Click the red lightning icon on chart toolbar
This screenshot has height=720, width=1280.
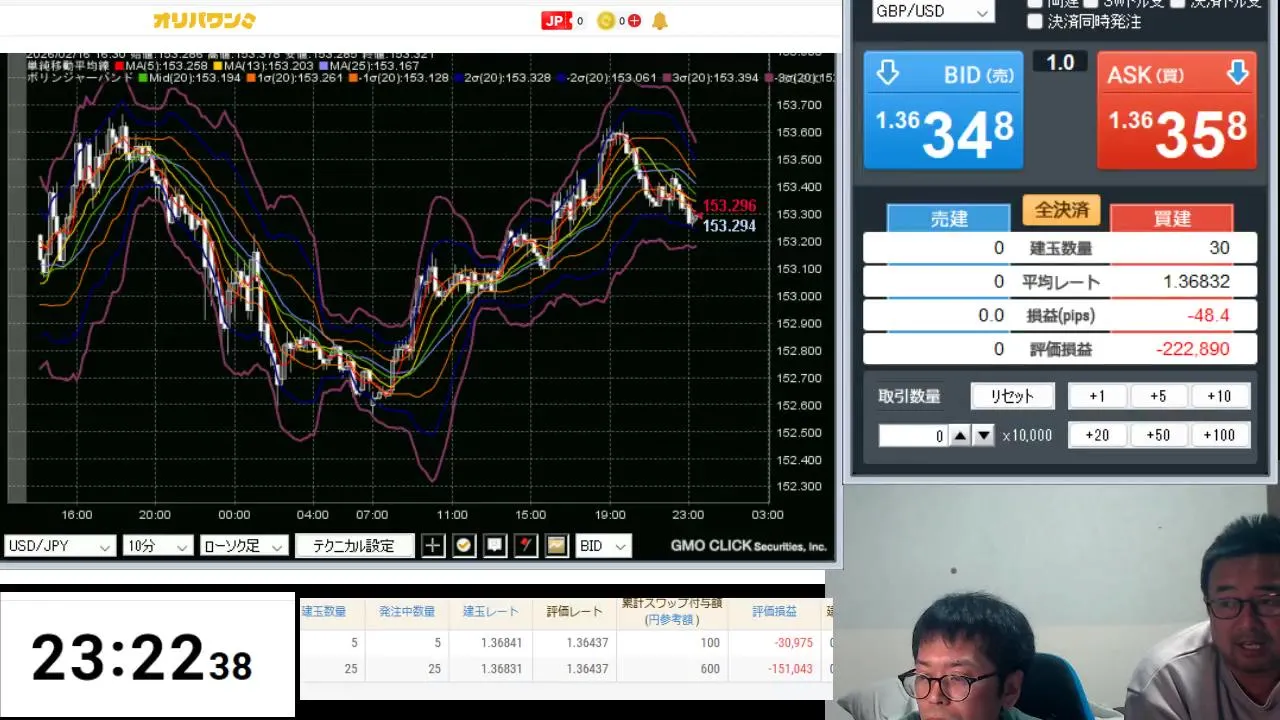pyautogui.click(x=526, y=545)
